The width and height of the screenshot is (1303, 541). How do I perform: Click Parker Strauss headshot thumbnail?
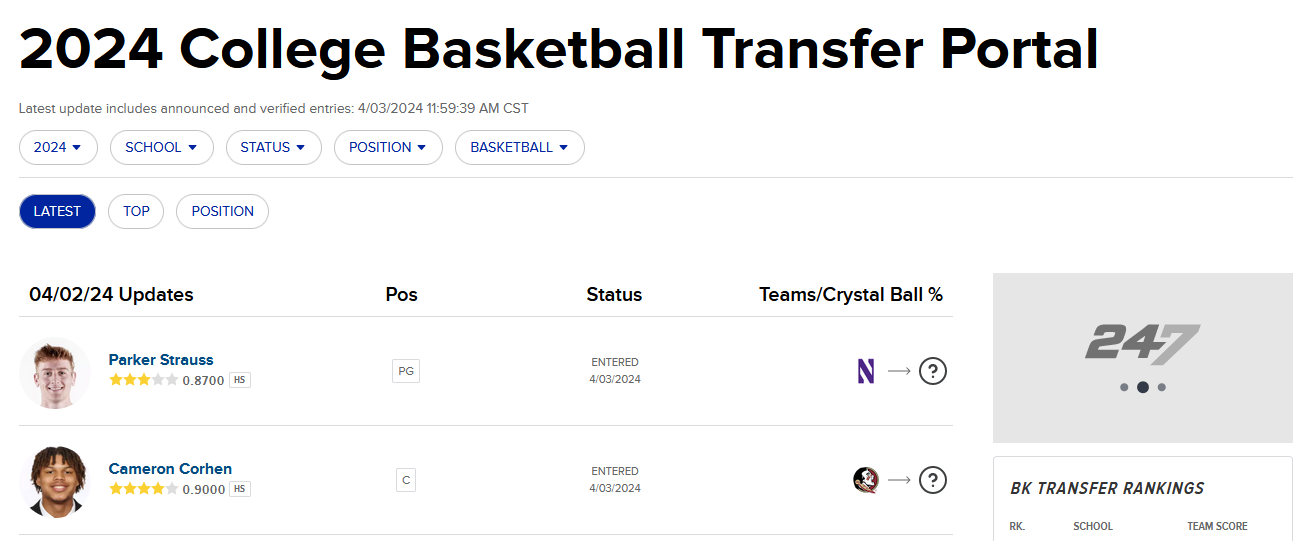[x=55, y=373]
